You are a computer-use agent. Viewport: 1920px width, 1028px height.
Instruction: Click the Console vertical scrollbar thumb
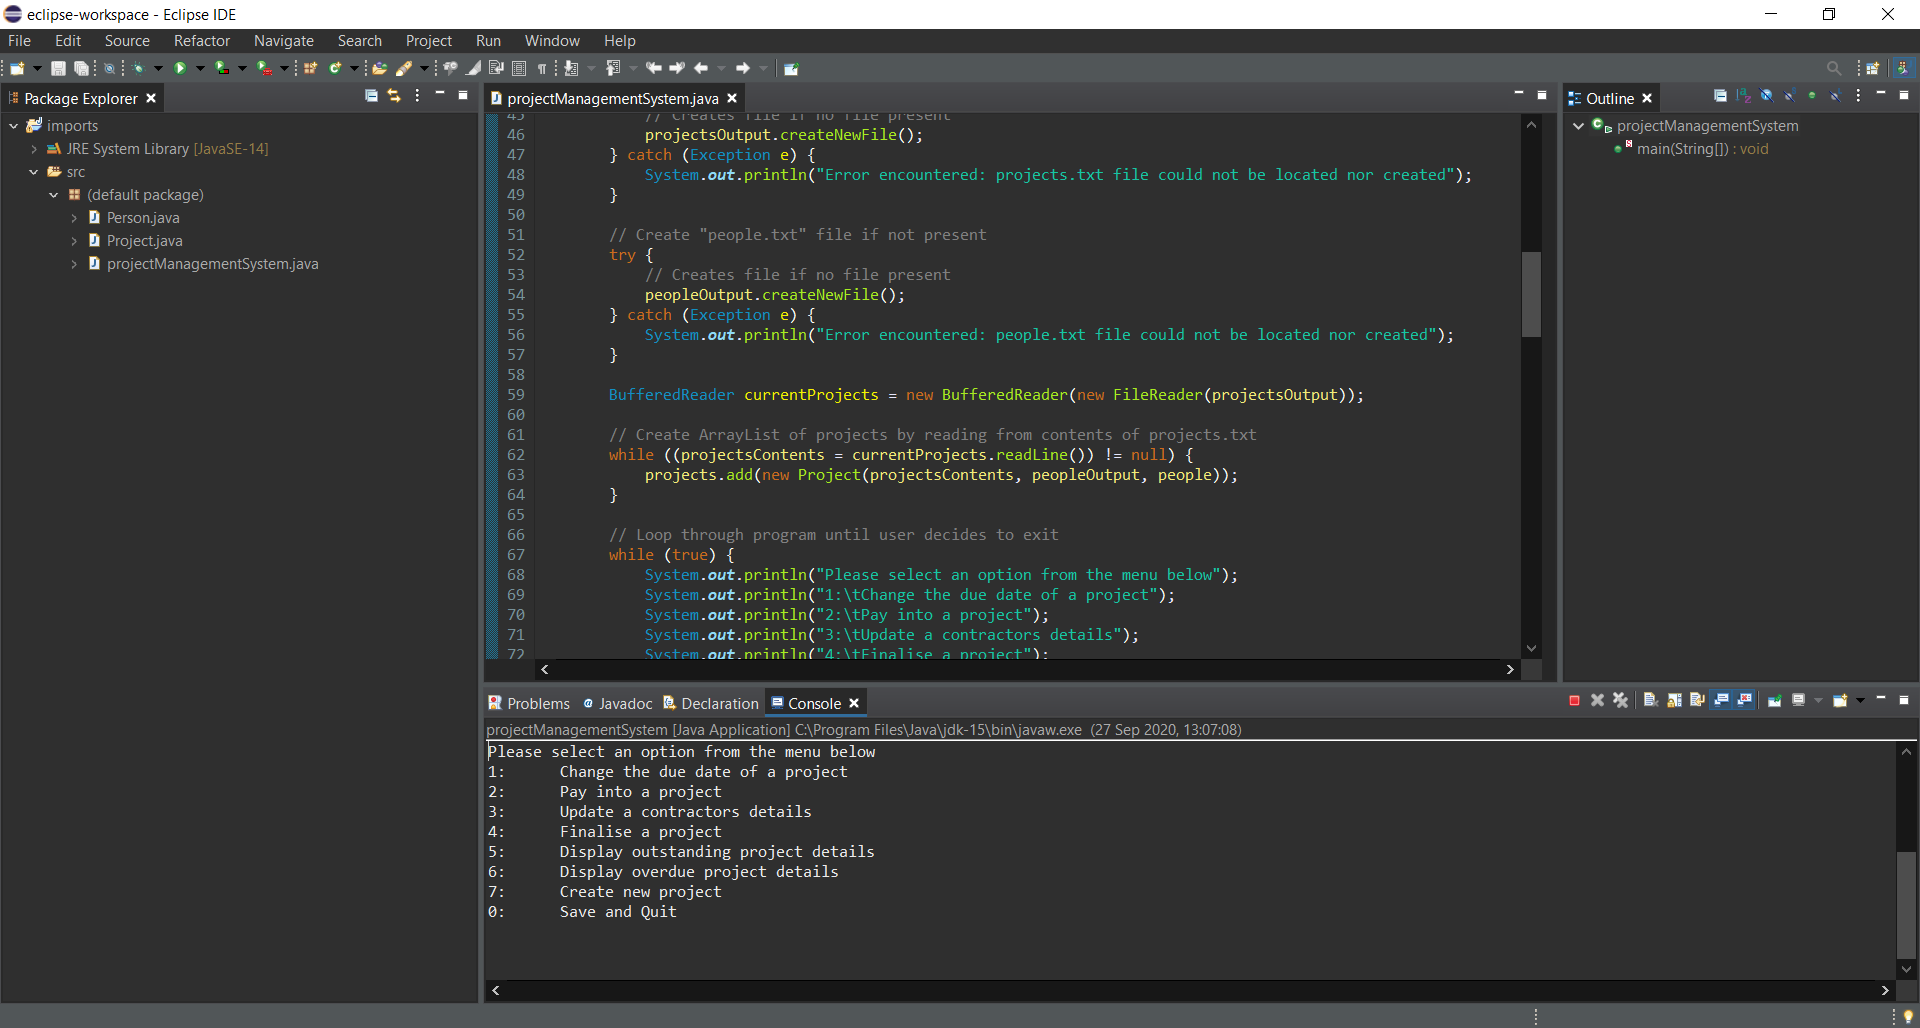tap(1907, 905)
